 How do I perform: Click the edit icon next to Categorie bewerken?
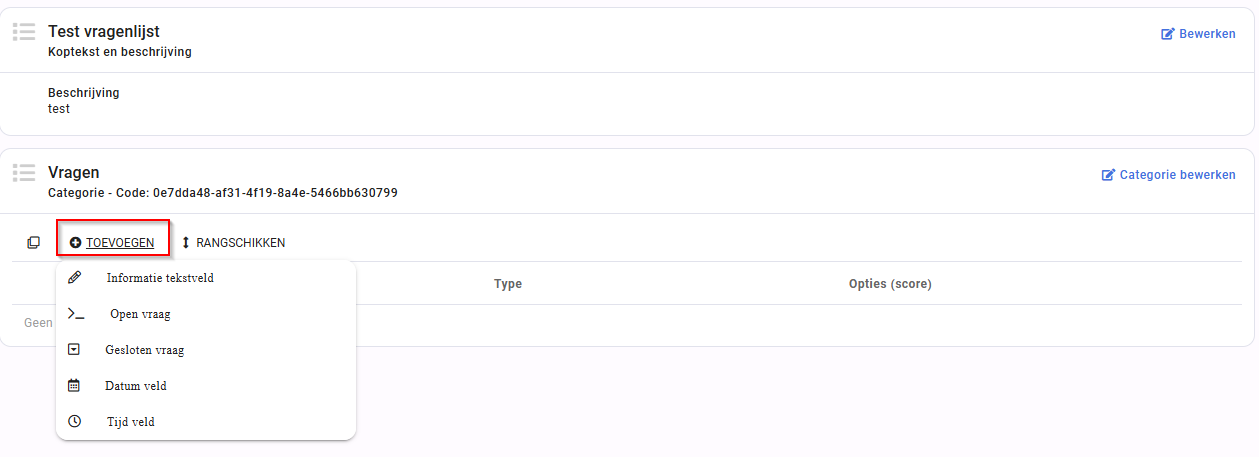(1108, 175)
